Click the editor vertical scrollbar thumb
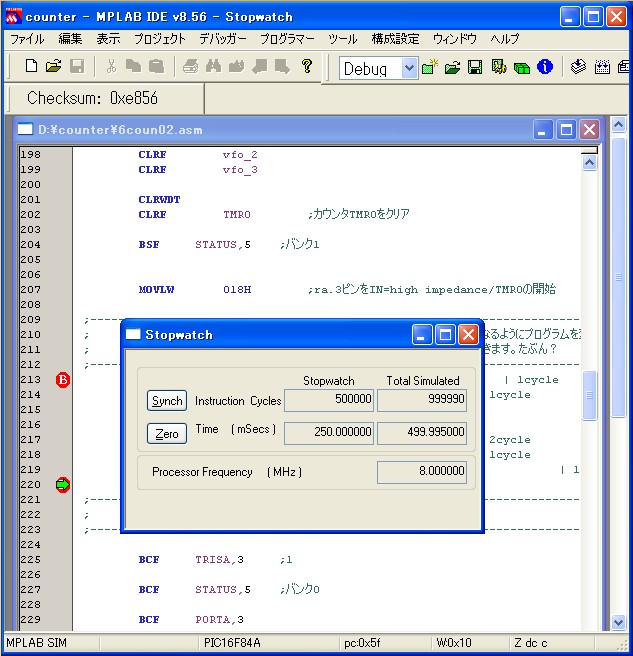Viewport: 633px width, 656px height. (x=589, y=395)
